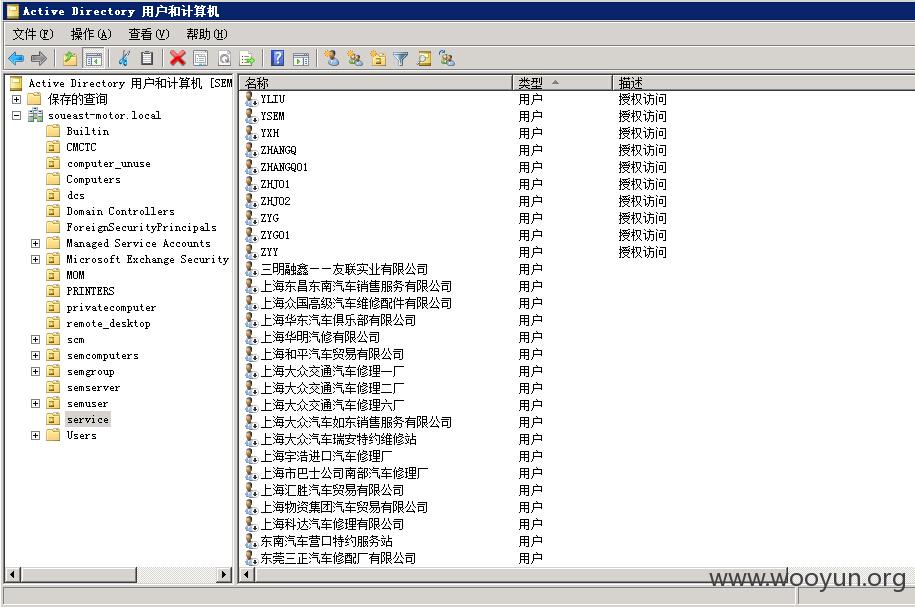Click the Forward arrow toolbar icon
Screen dimensions: 915x607
[39, 58]
